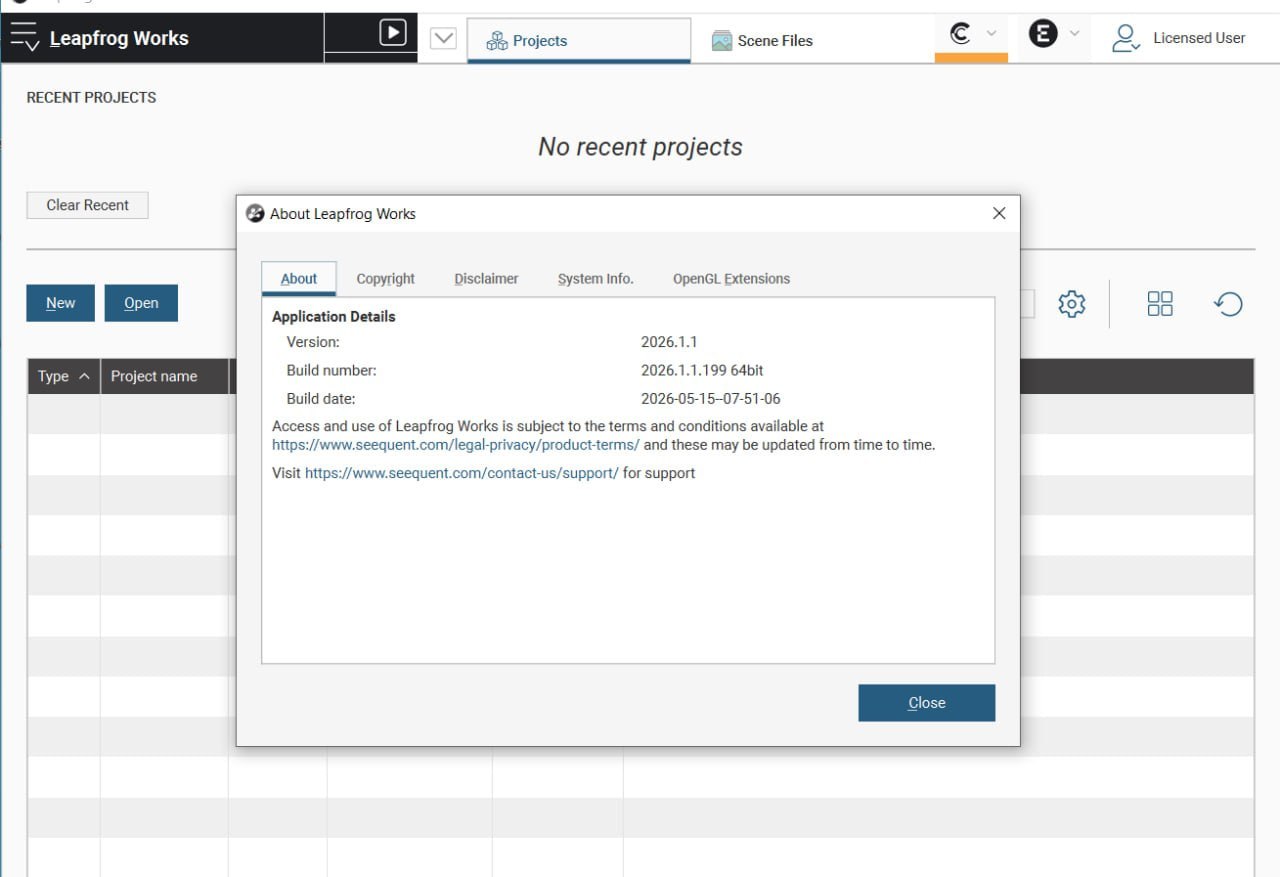Open the product-terms legal link
This screenshot has height=877, width=1280.
tap(456, 445)
